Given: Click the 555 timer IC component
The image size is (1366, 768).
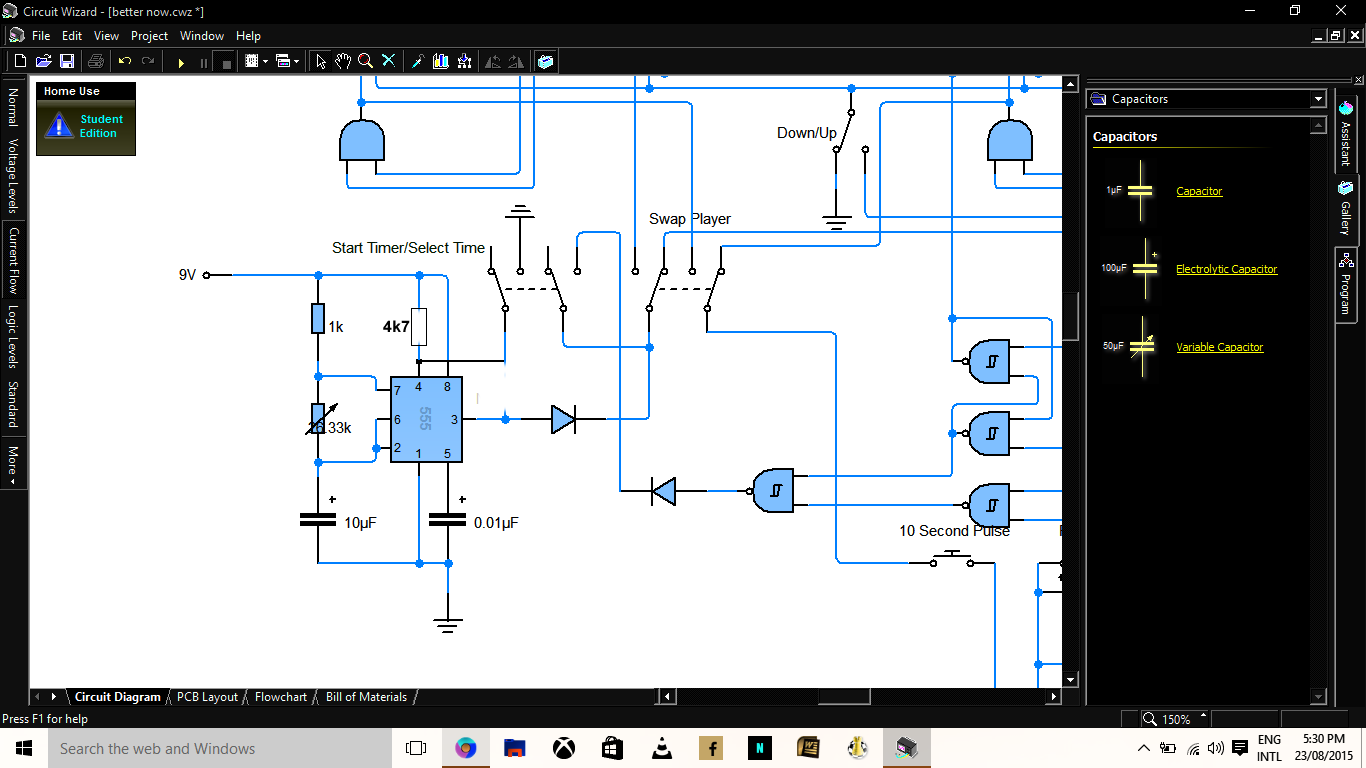Looking at the screenshot, I should tap(426, 419).
